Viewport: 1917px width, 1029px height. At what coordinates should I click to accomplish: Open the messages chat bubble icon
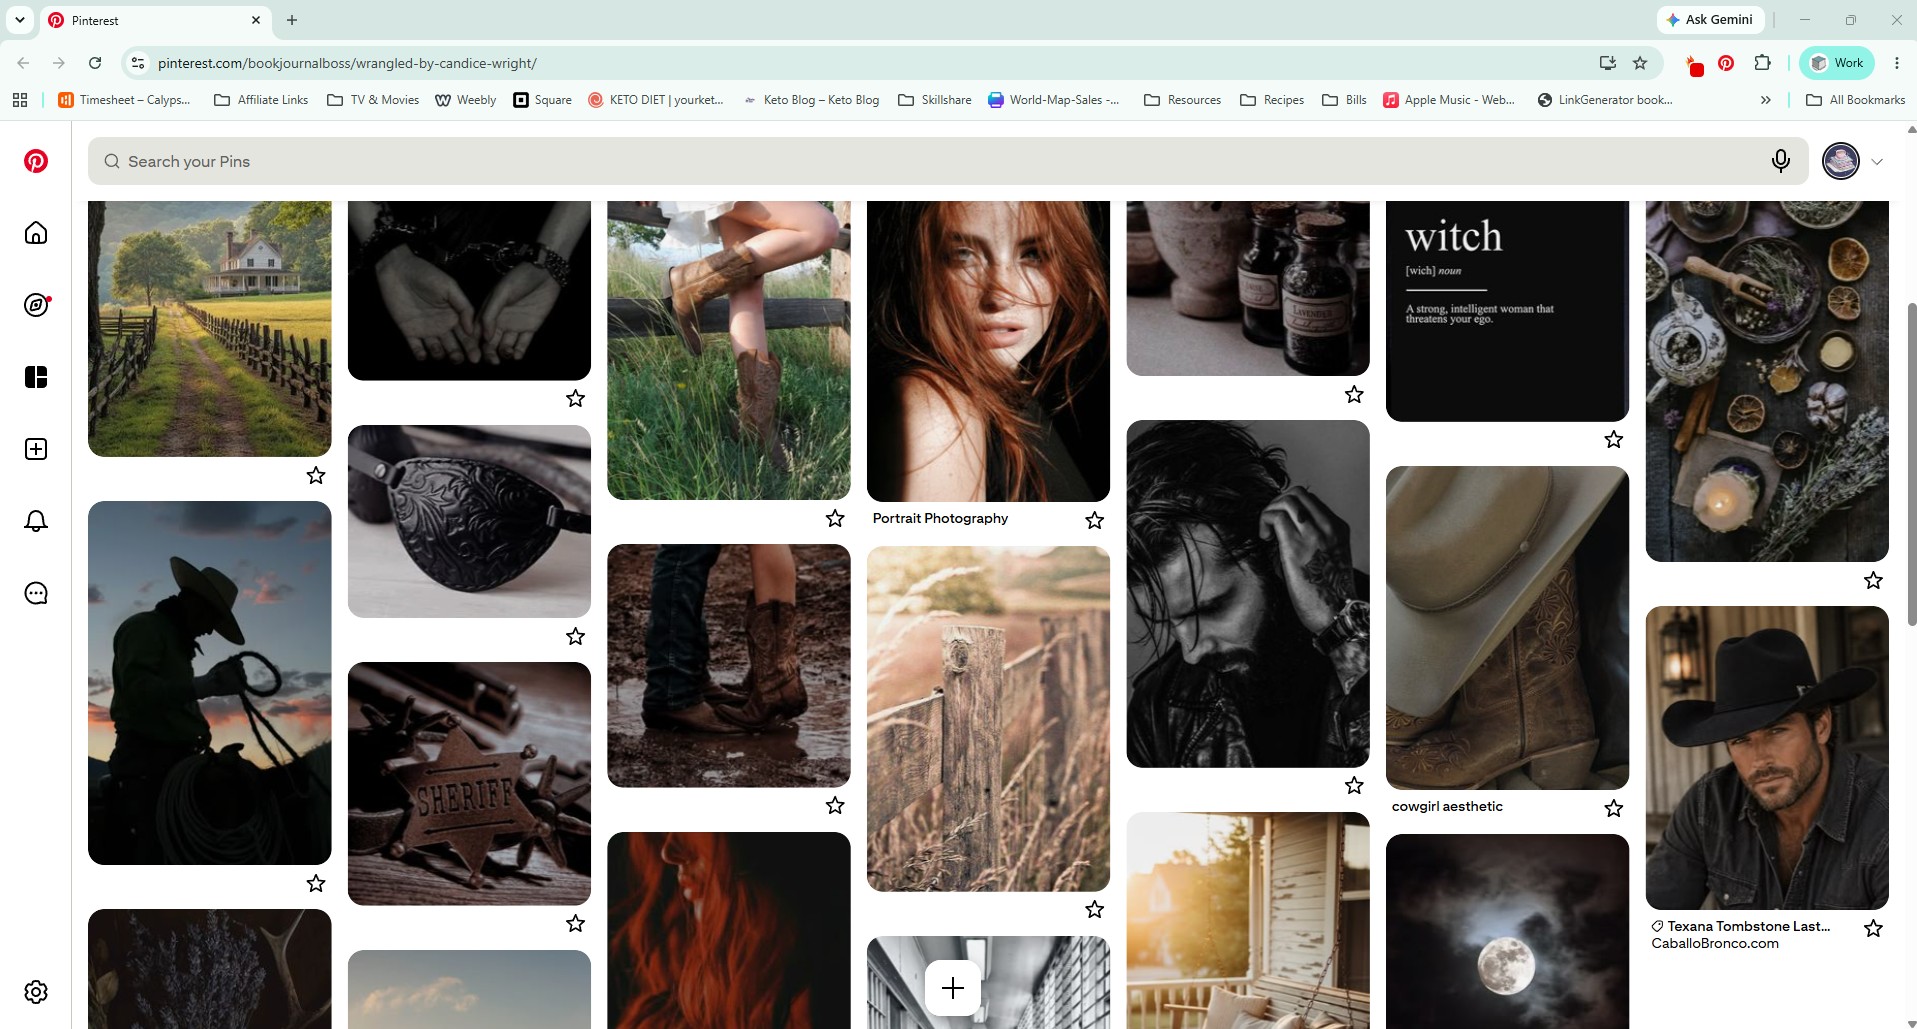point(36,593)
